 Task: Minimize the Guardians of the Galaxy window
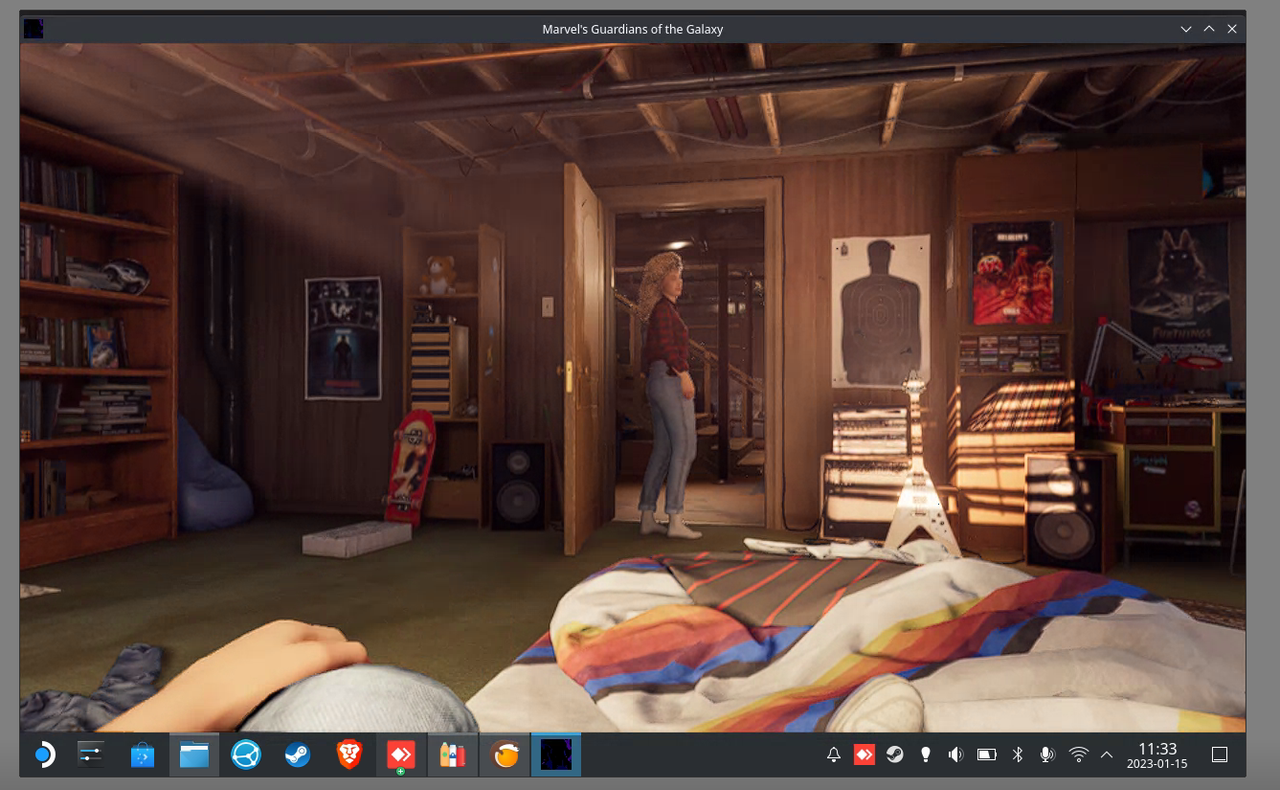[x=1186, y=29]
